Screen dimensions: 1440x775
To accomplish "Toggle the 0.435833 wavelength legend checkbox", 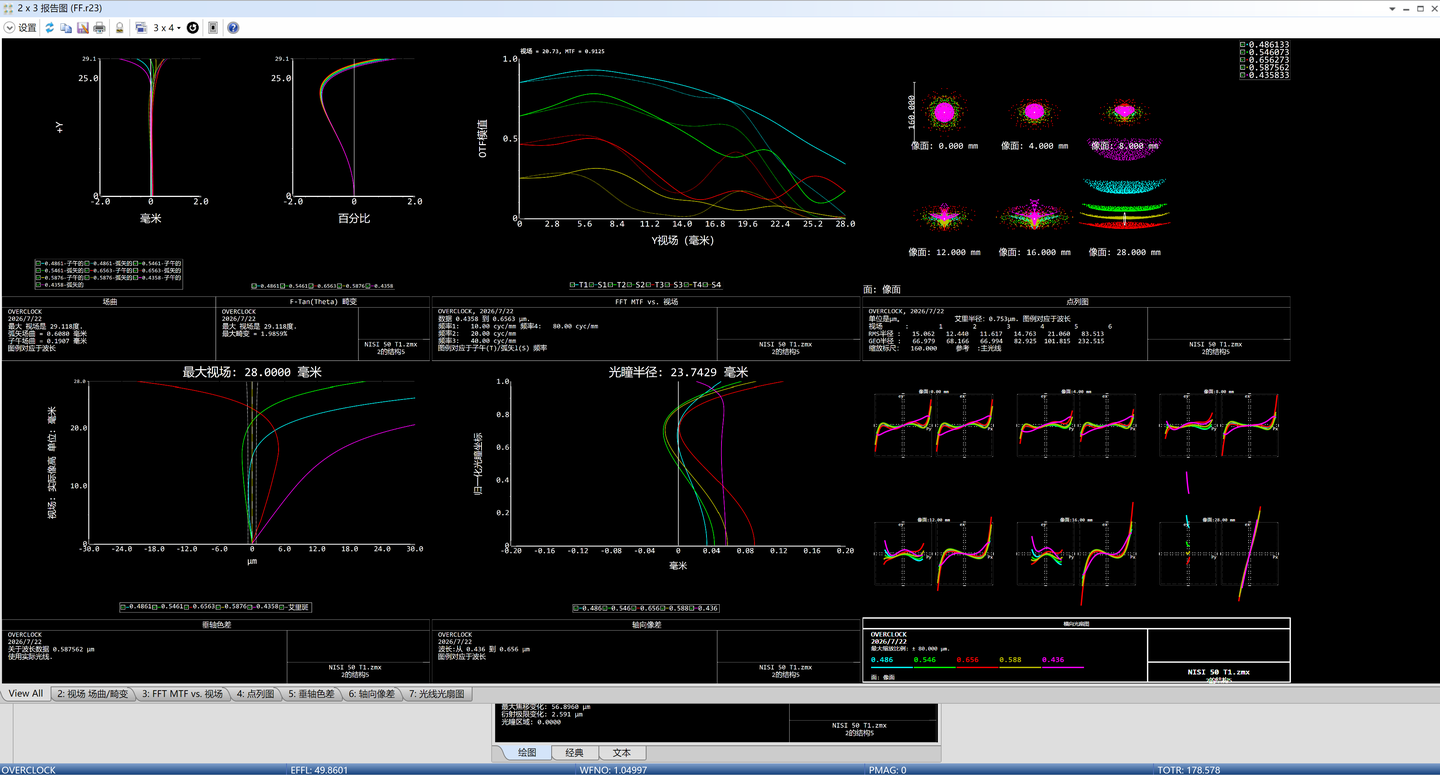I will tap(1243, 75).
